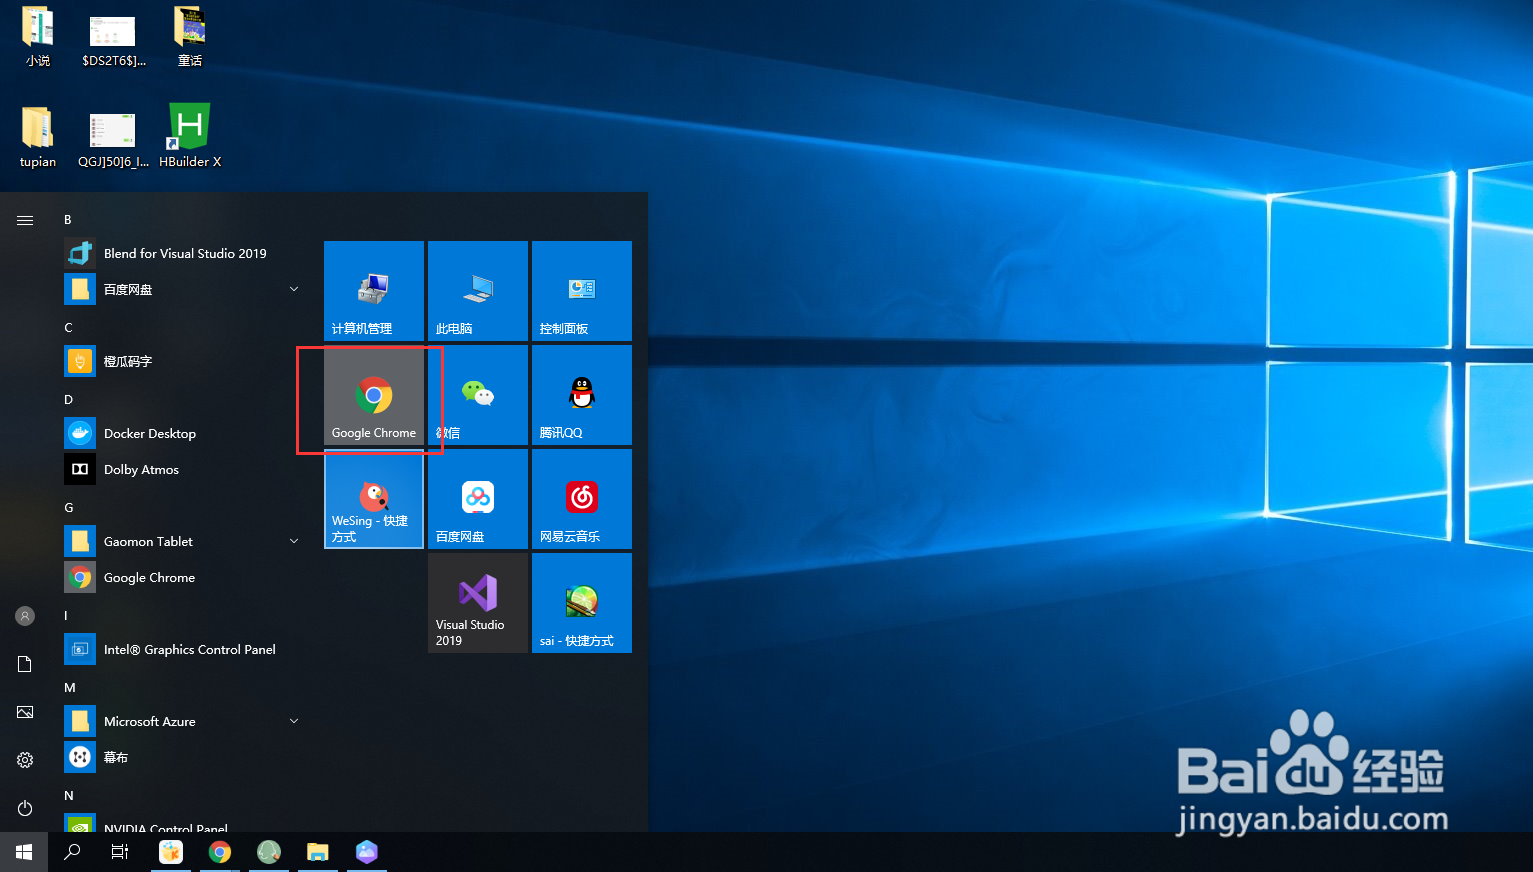Viewport: 1533px width, 872px height.
Task: Jump to letter B section header
Action: pos(68,220)
